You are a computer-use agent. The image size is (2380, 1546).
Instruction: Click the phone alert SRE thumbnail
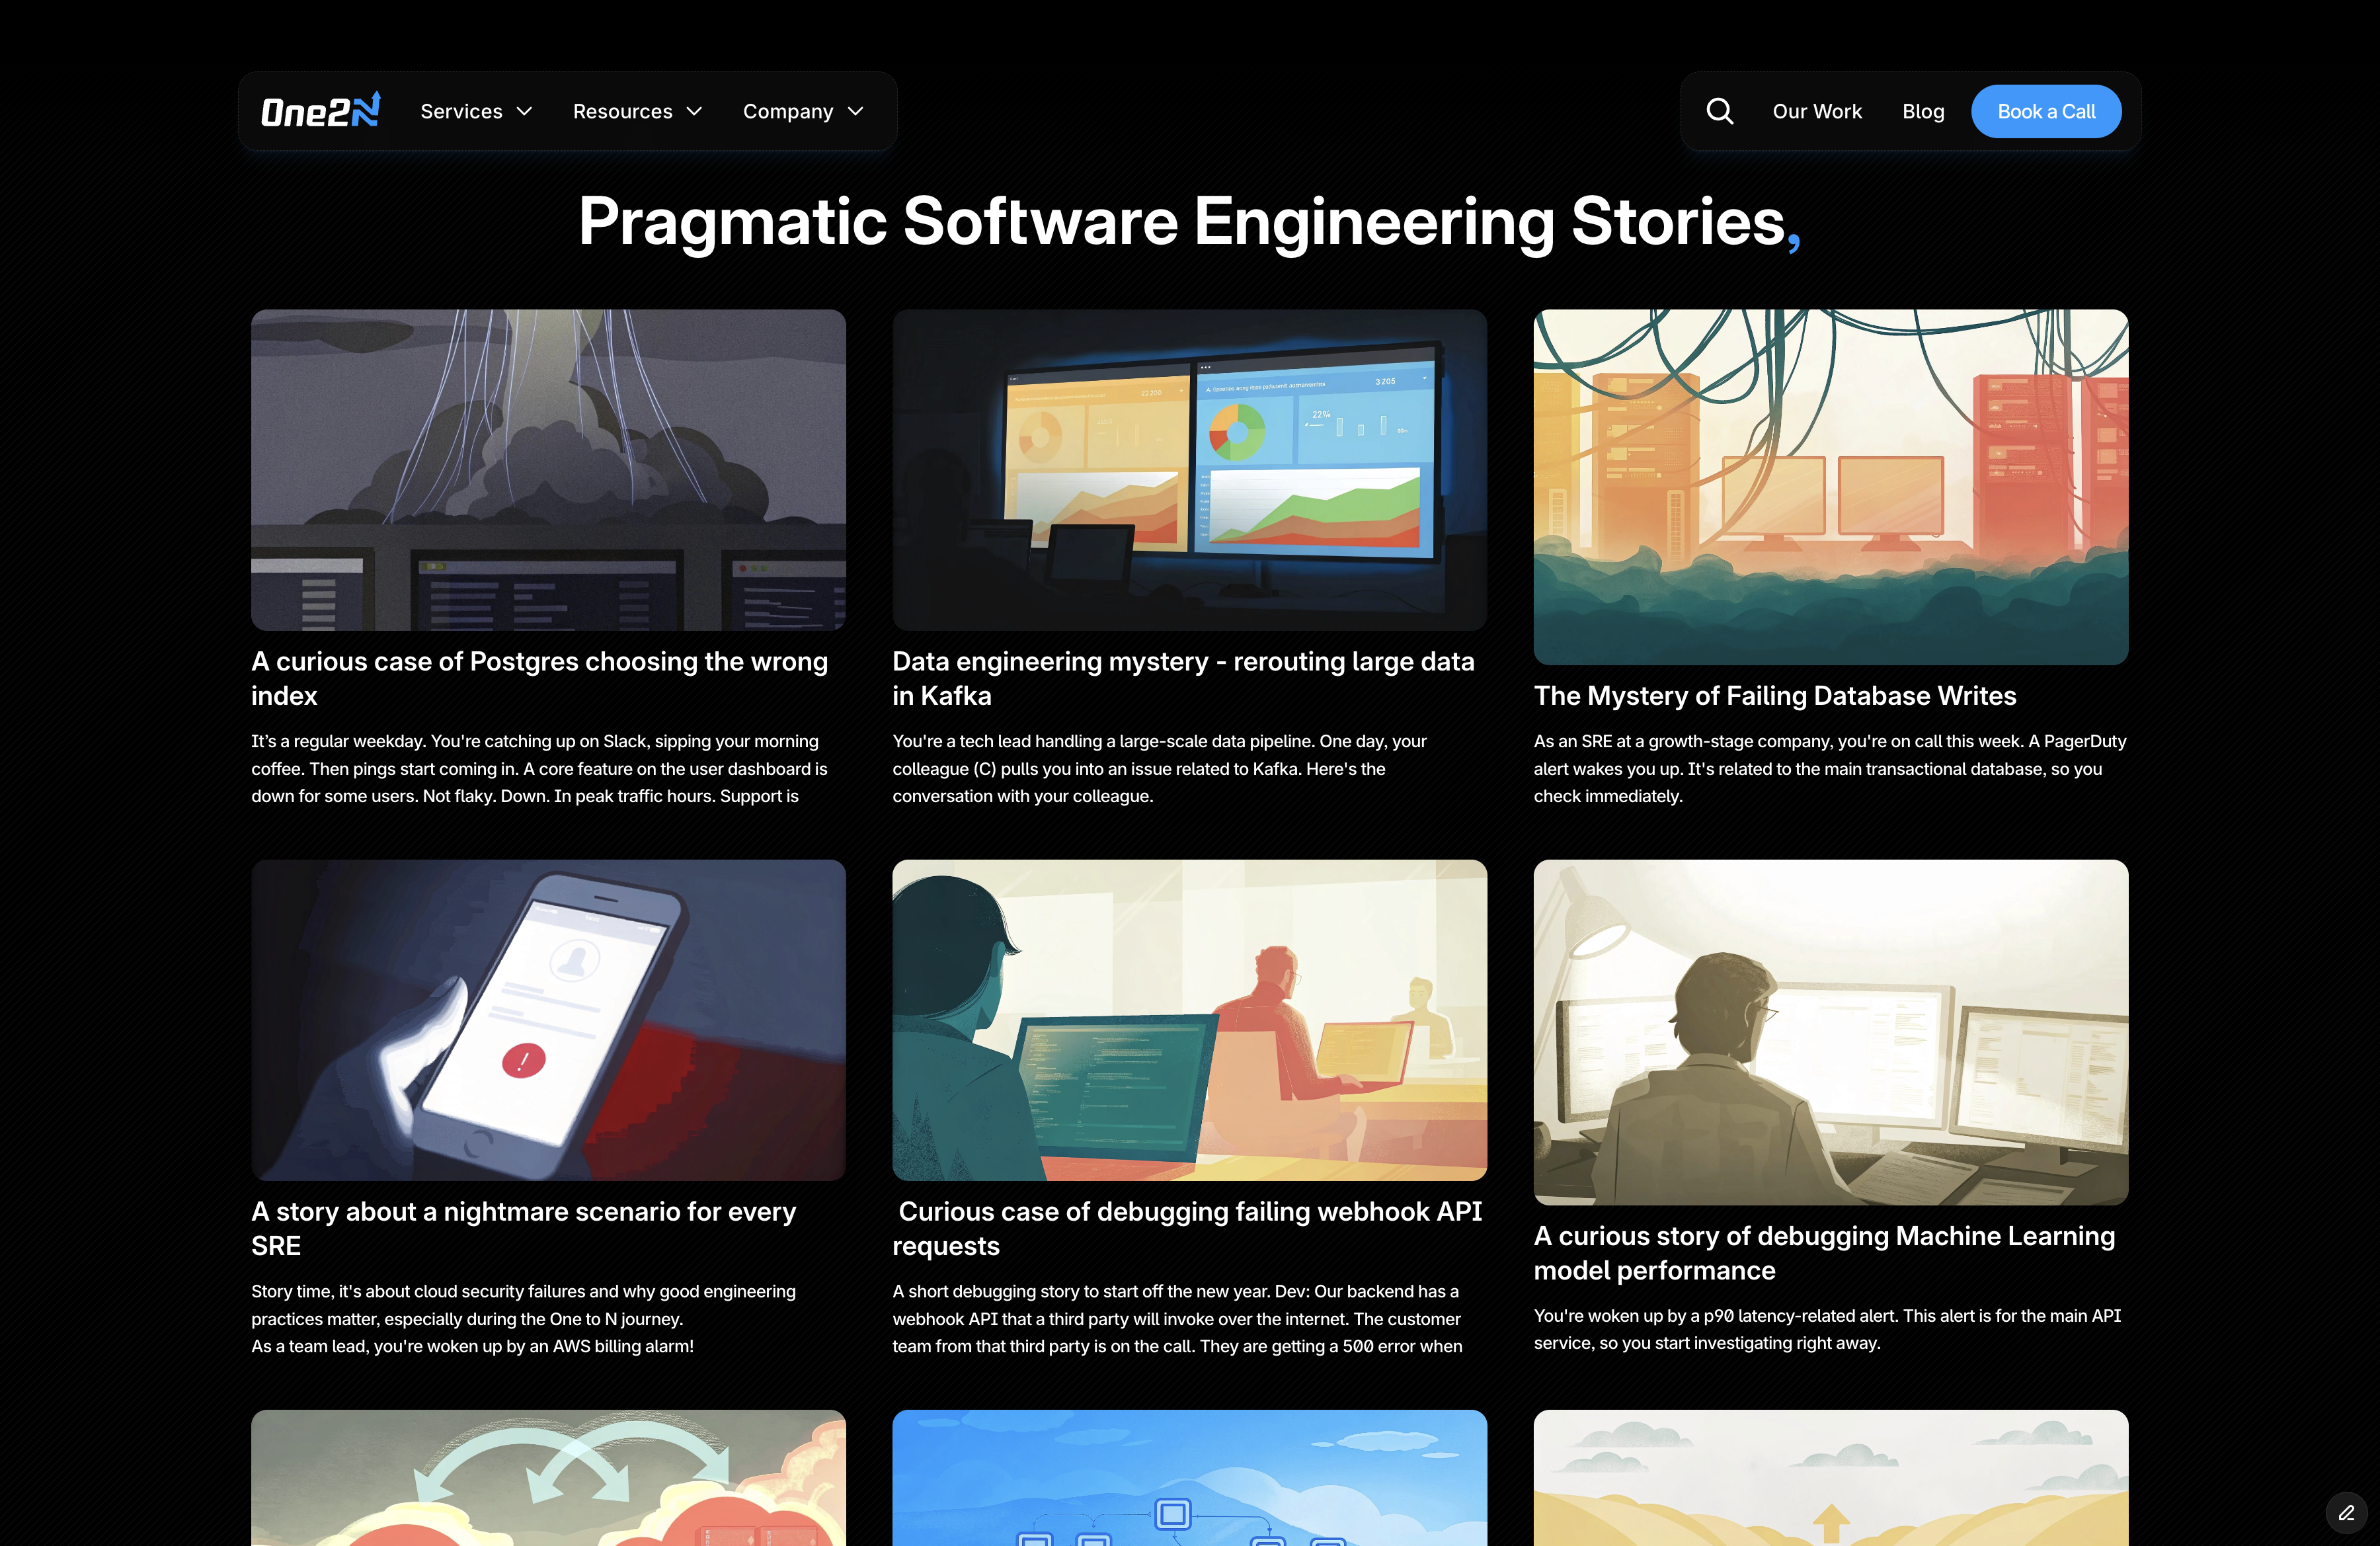pyautogui.click(x=548, y=1020)
